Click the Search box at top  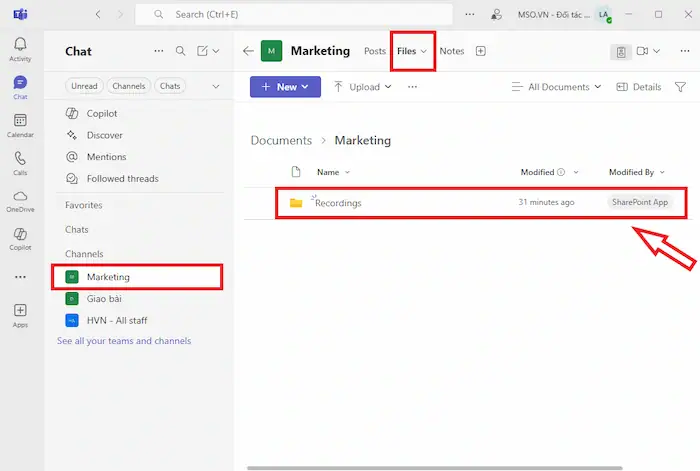(x=300, y=15)
